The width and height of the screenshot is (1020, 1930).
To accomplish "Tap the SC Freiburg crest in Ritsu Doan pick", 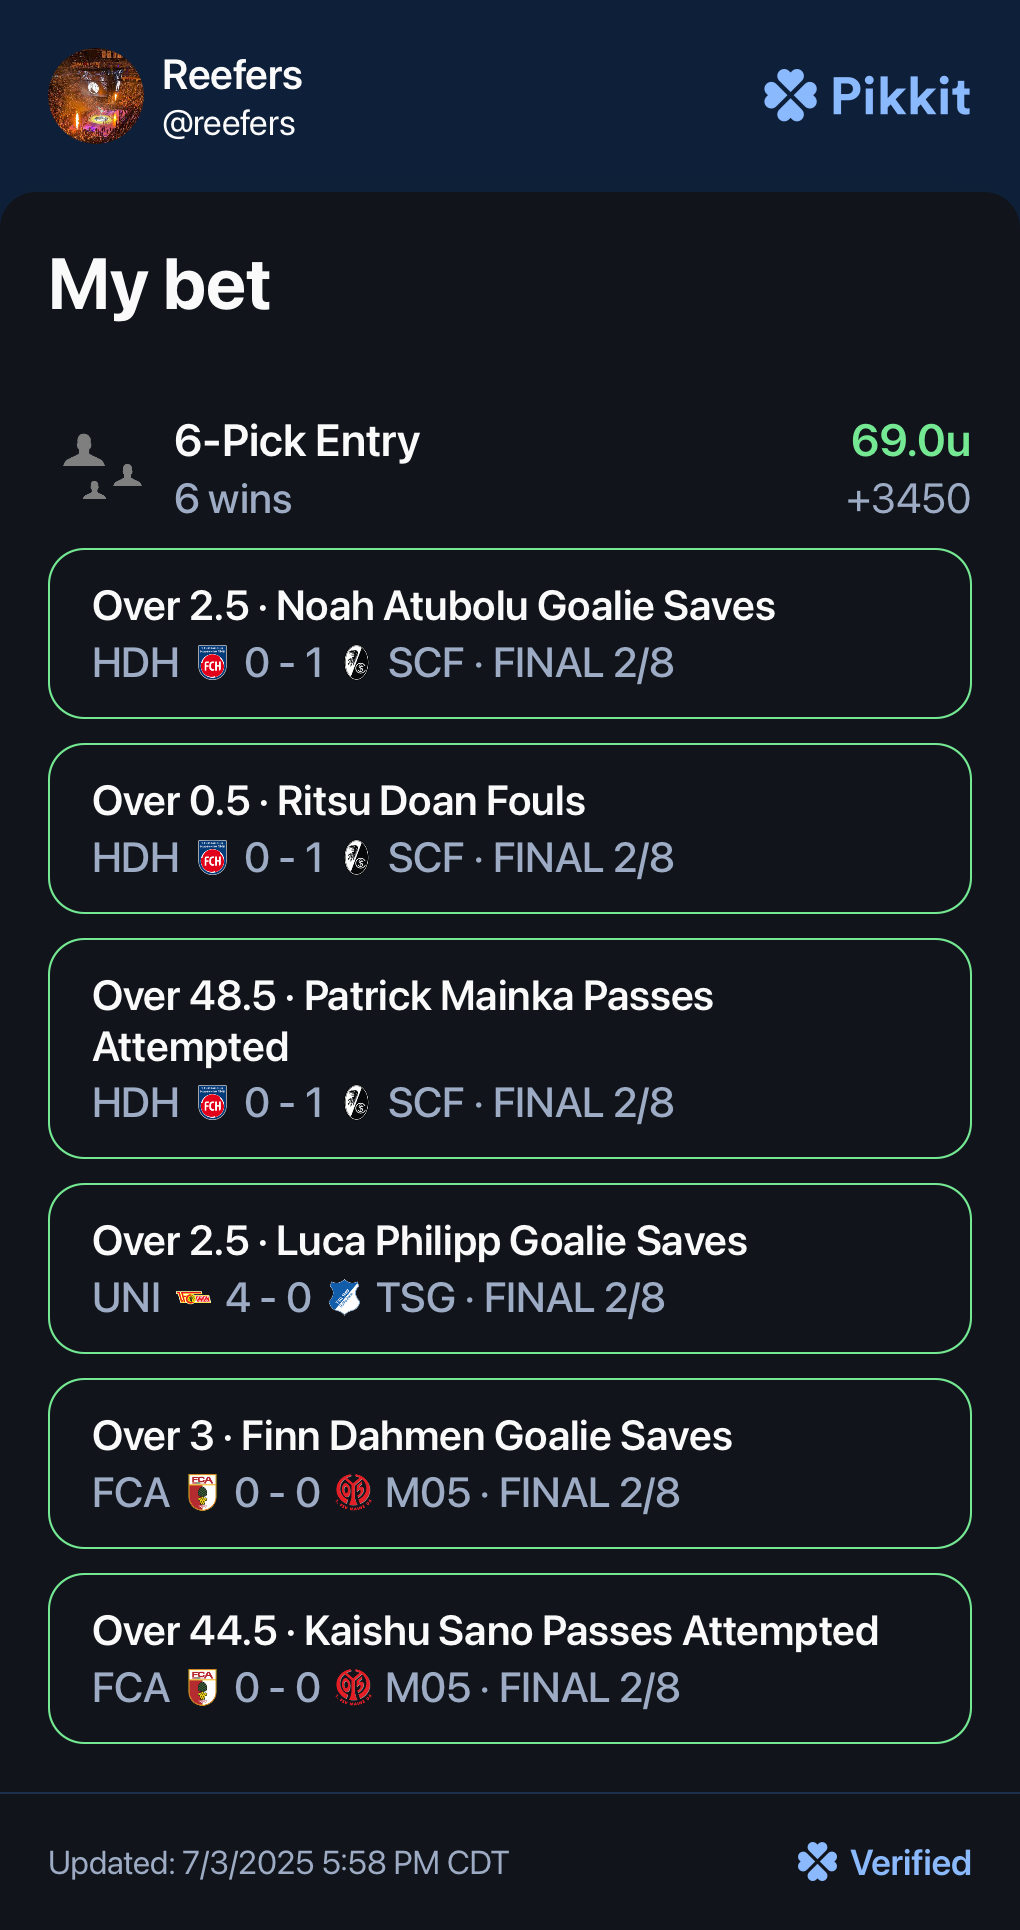I will coord(356,857).
